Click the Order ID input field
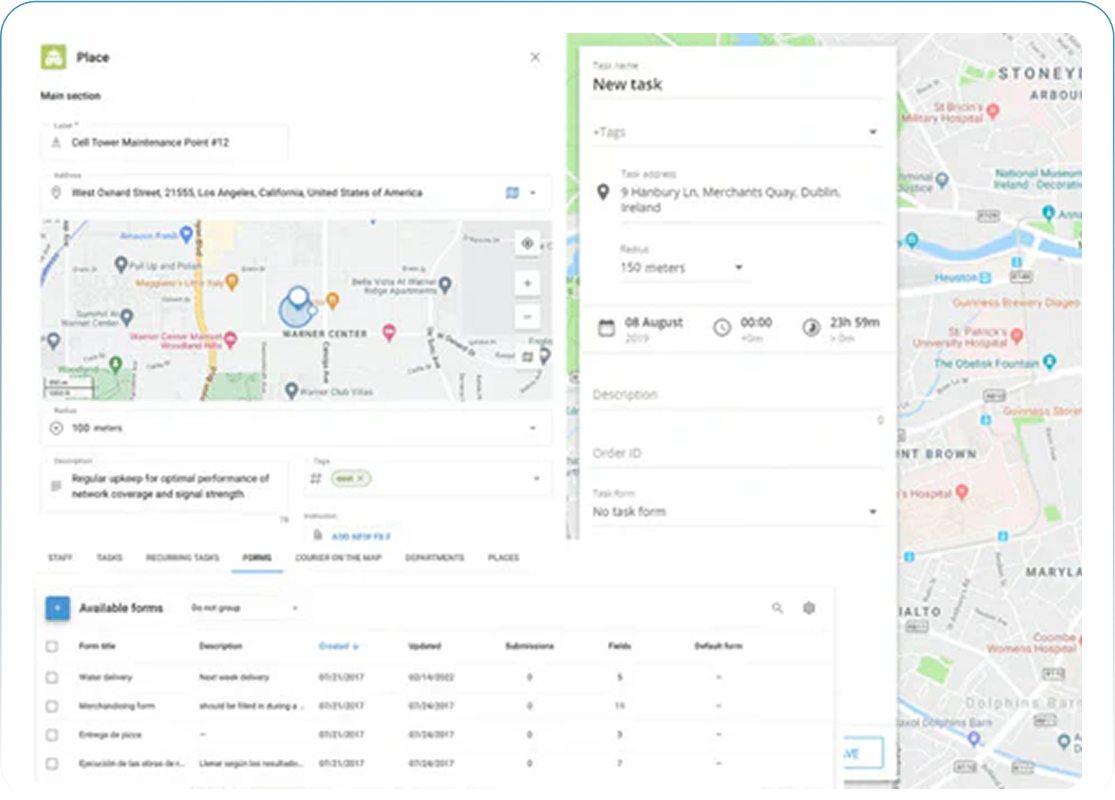 [x=735, y=453]
